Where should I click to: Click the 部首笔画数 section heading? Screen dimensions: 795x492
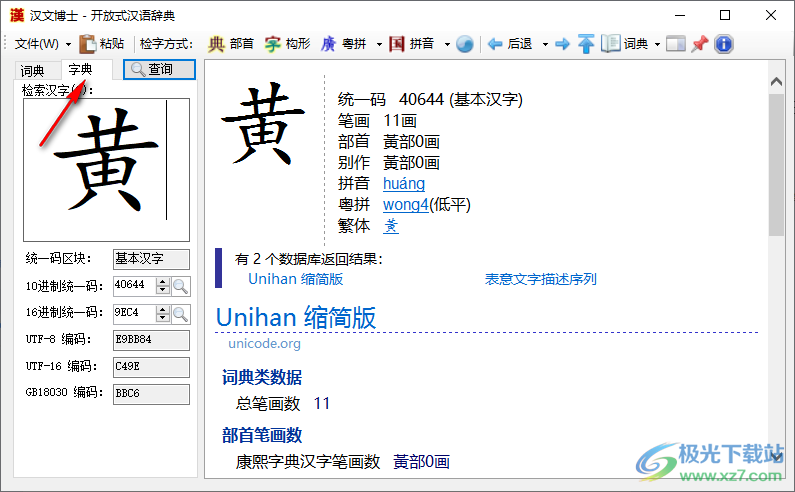(x=262, y=435)
